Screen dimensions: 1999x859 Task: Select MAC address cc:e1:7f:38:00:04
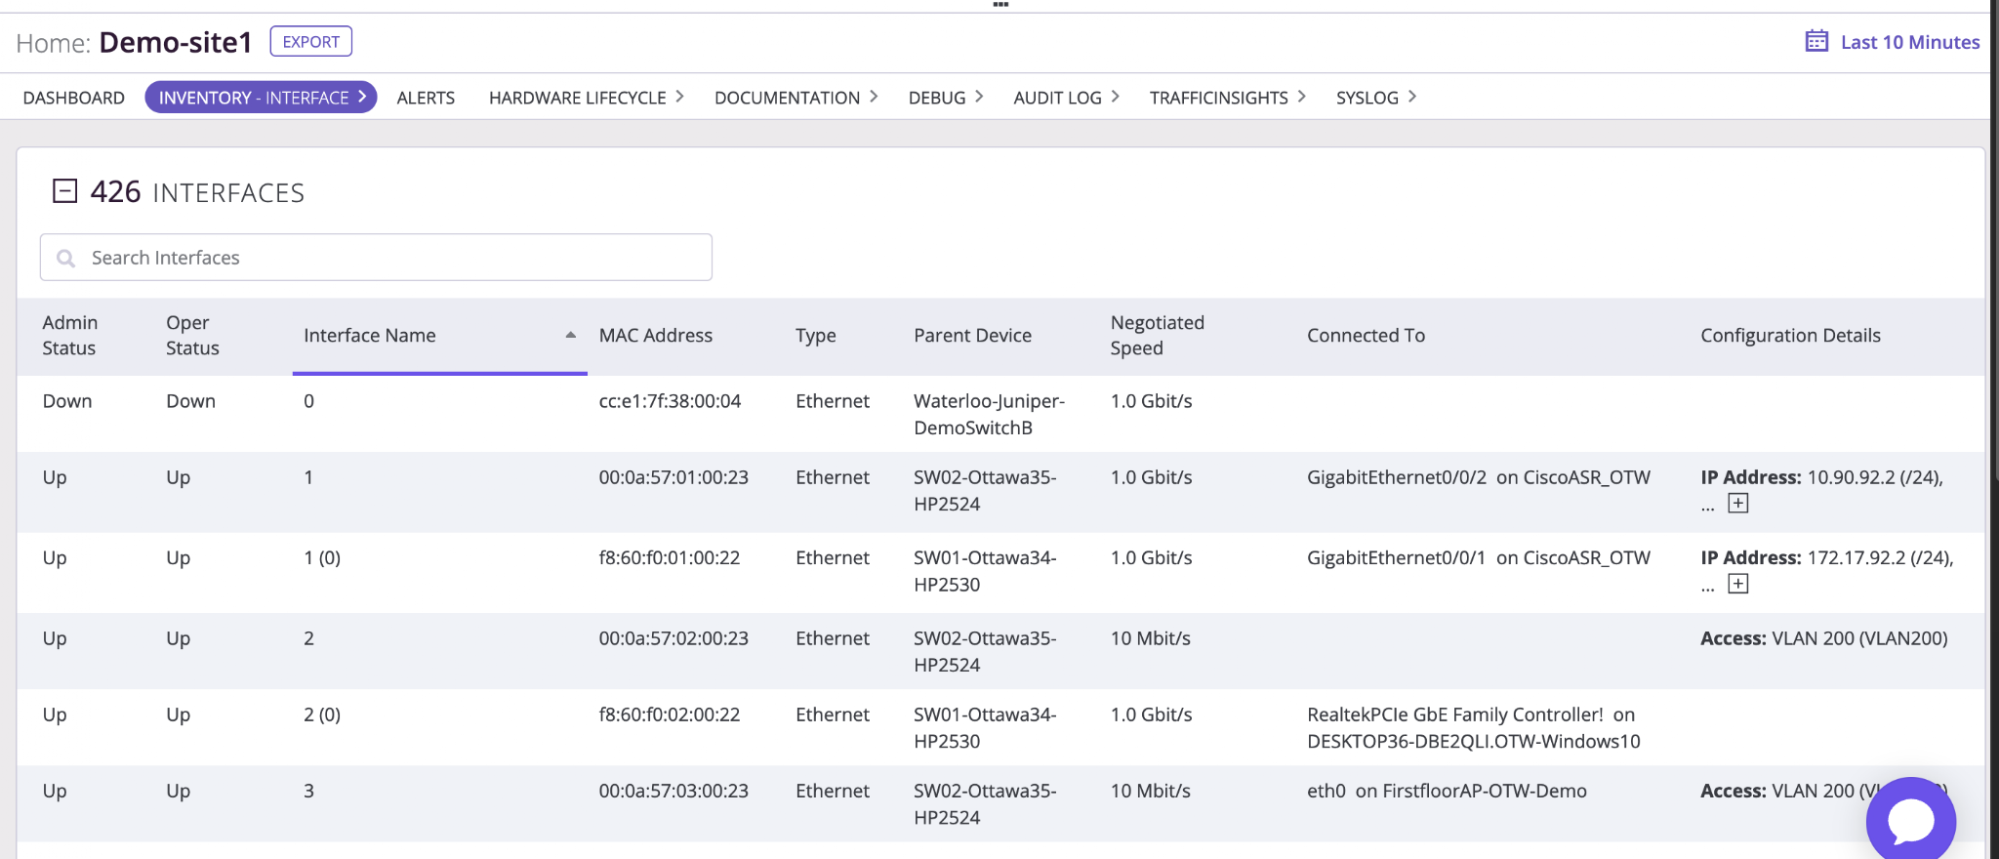pos(670,401)
